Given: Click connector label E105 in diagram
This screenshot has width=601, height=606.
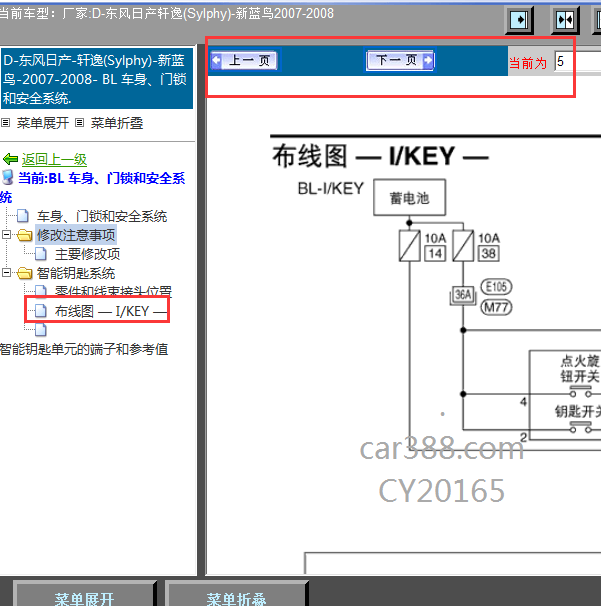Looking at the screenshot, I should 496,287.
